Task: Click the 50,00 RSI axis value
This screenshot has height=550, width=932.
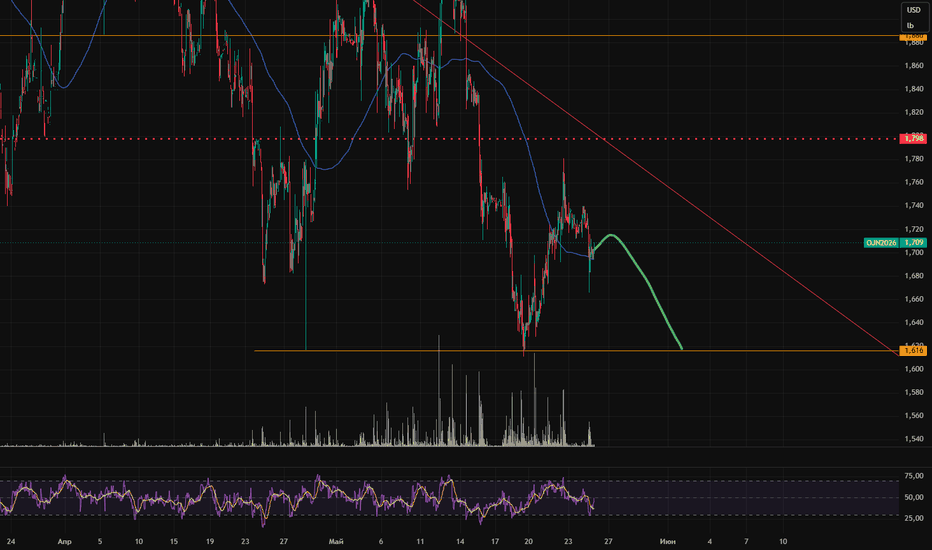Action: coord(914,497)
